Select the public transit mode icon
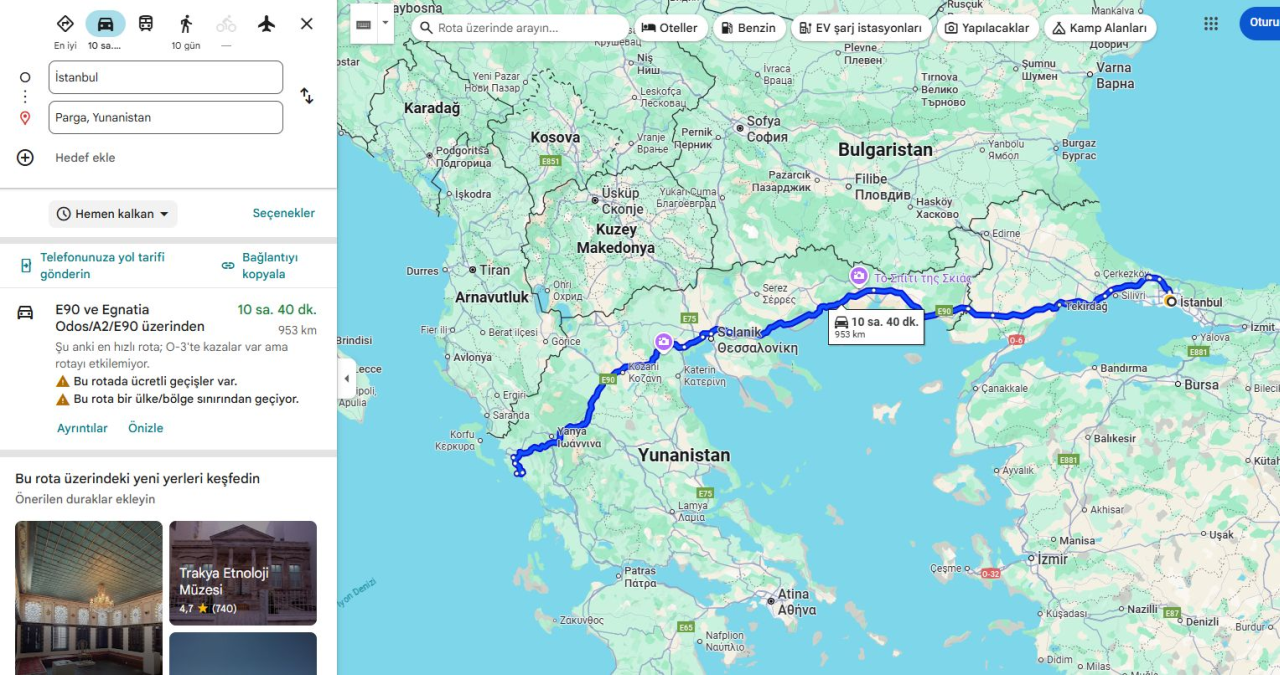1280x675 pixels. (x=146, y=23)
